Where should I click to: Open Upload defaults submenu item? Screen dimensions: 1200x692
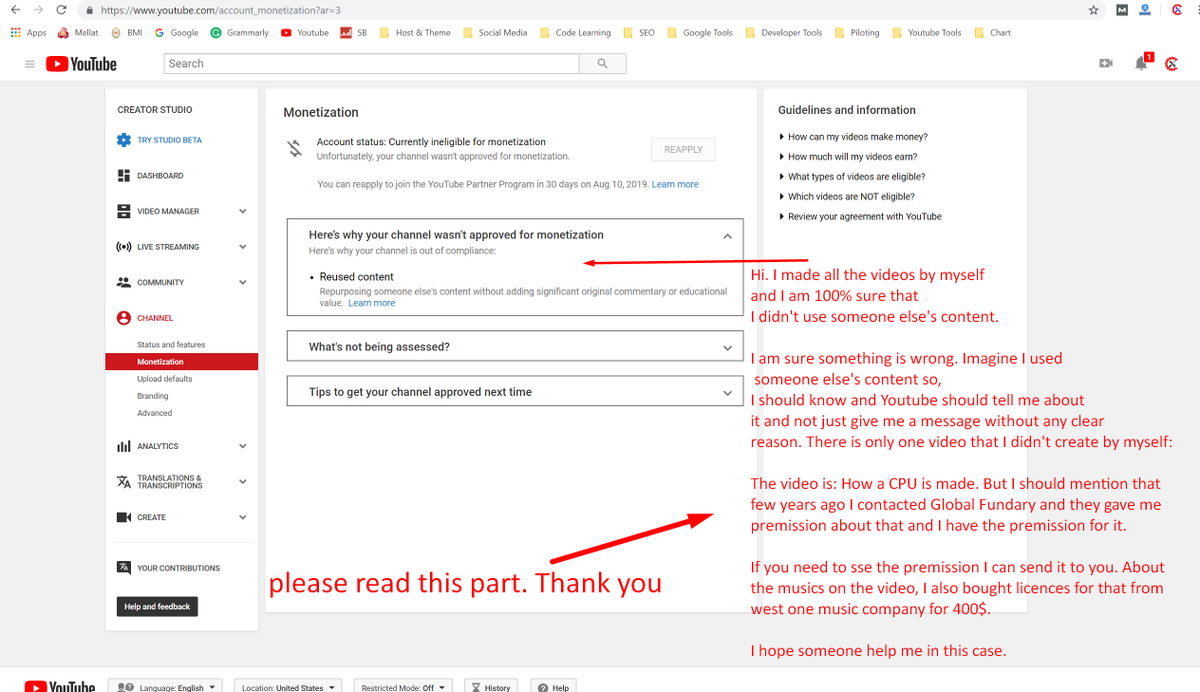pos(165,379)
